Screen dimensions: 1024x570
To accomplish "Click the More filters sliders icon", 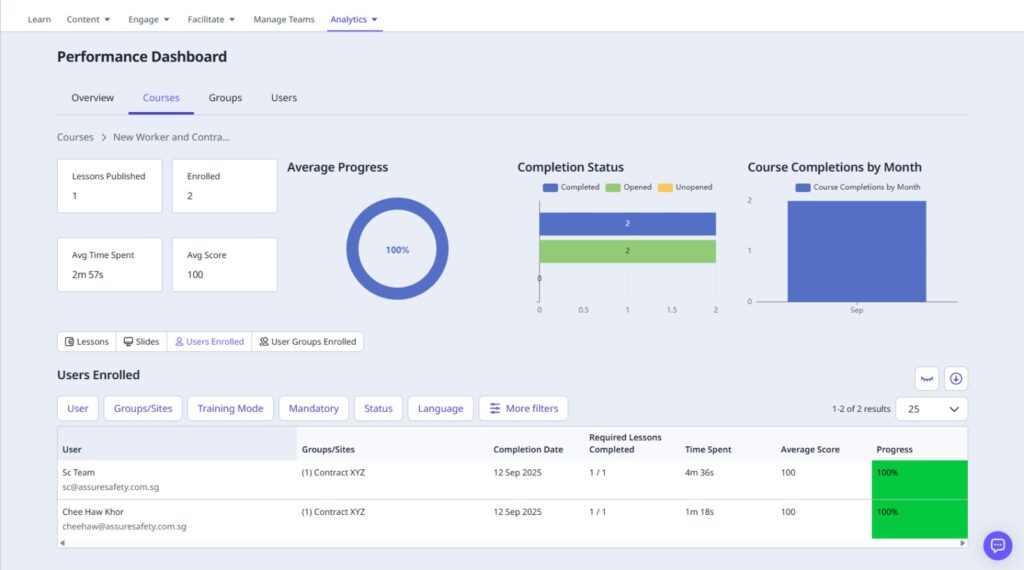I will click(495, 408).
